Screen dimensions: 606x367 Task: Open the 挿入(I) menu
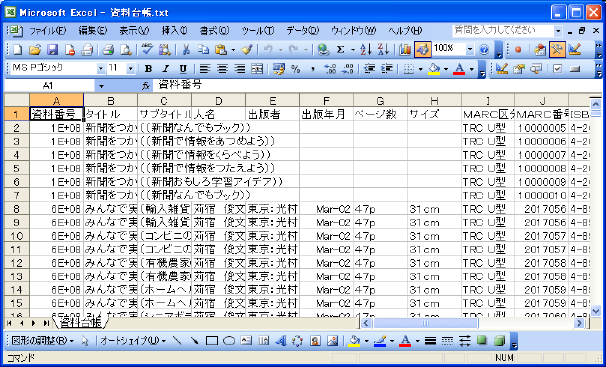click(x=175, y=31)
